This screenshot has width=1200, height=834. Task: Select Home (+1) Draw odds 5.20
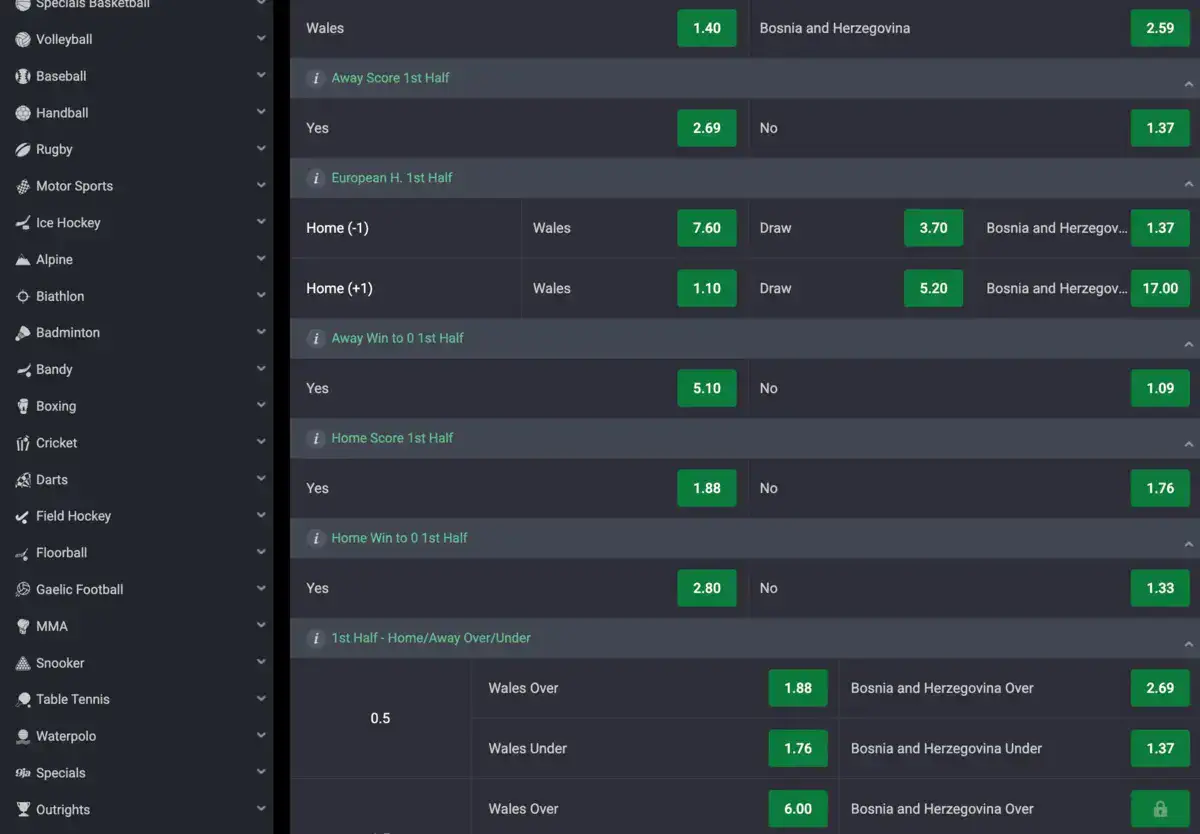[933, 288]
